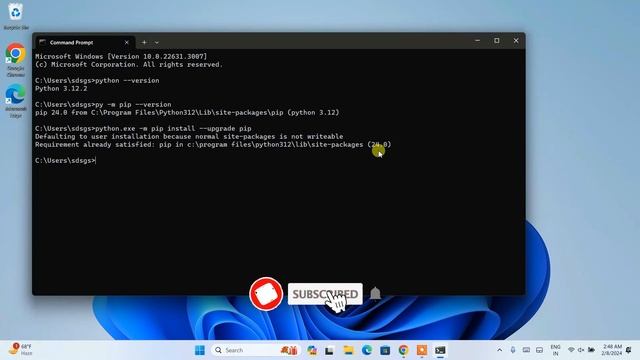
Task: Open network Wi-Fi quick settings
Action: pos(571,350)
